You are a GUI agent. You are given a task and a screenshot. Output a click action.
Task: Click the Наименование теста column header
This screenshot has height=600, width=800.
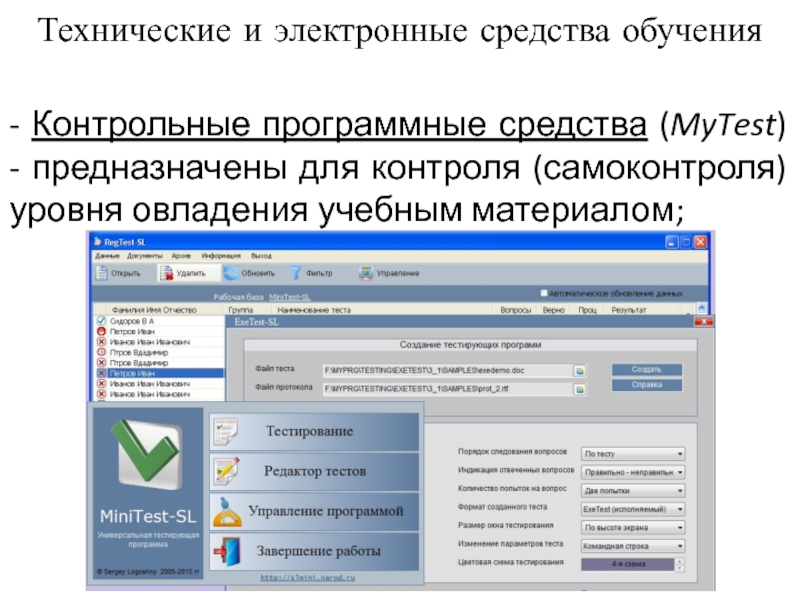(x=314, y=310)
